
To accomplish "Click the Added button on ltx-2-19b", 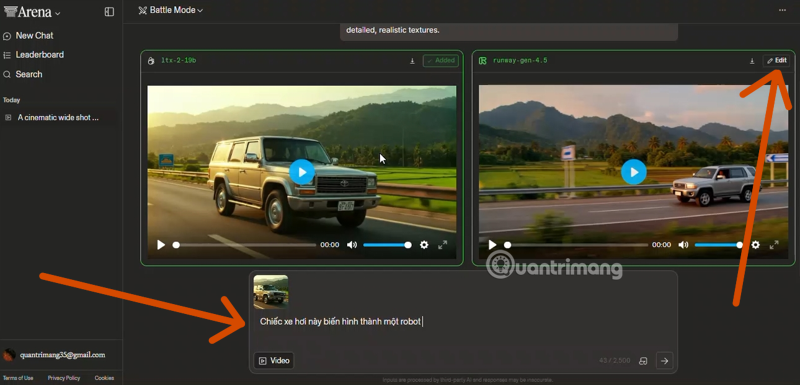I will click(x=441, y=61).
